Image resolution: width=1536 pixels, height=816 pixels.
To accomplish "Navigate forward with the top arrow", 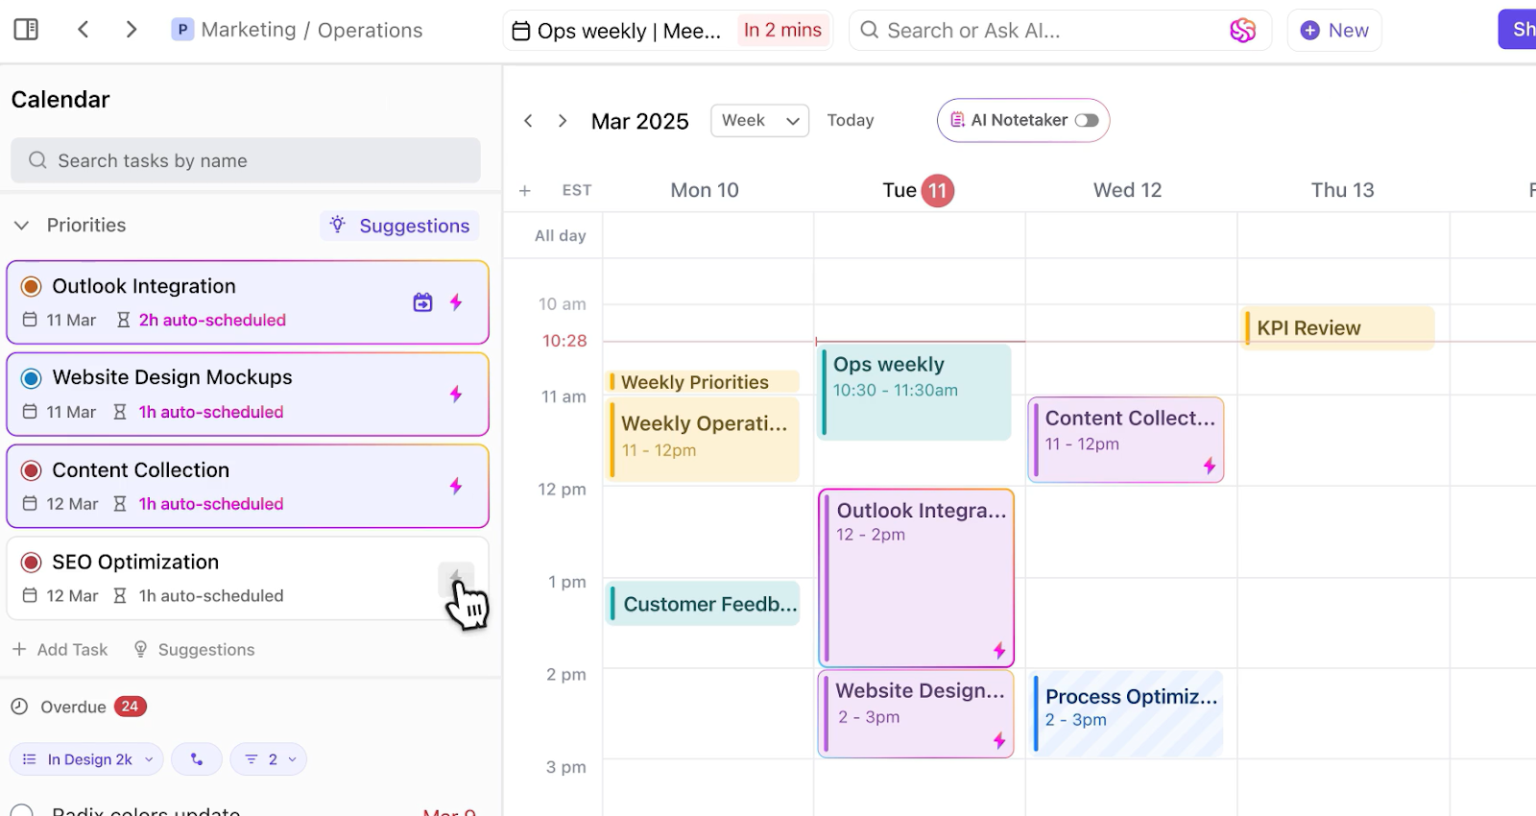I will [x=131, y=30].
